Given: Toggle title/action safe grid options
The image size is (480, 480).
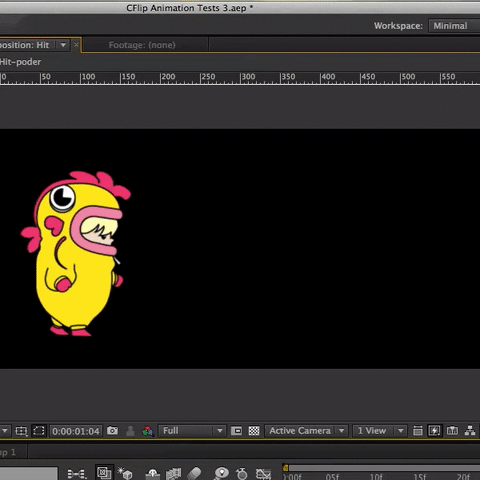Looking at the screenshot, I should 21,431.
